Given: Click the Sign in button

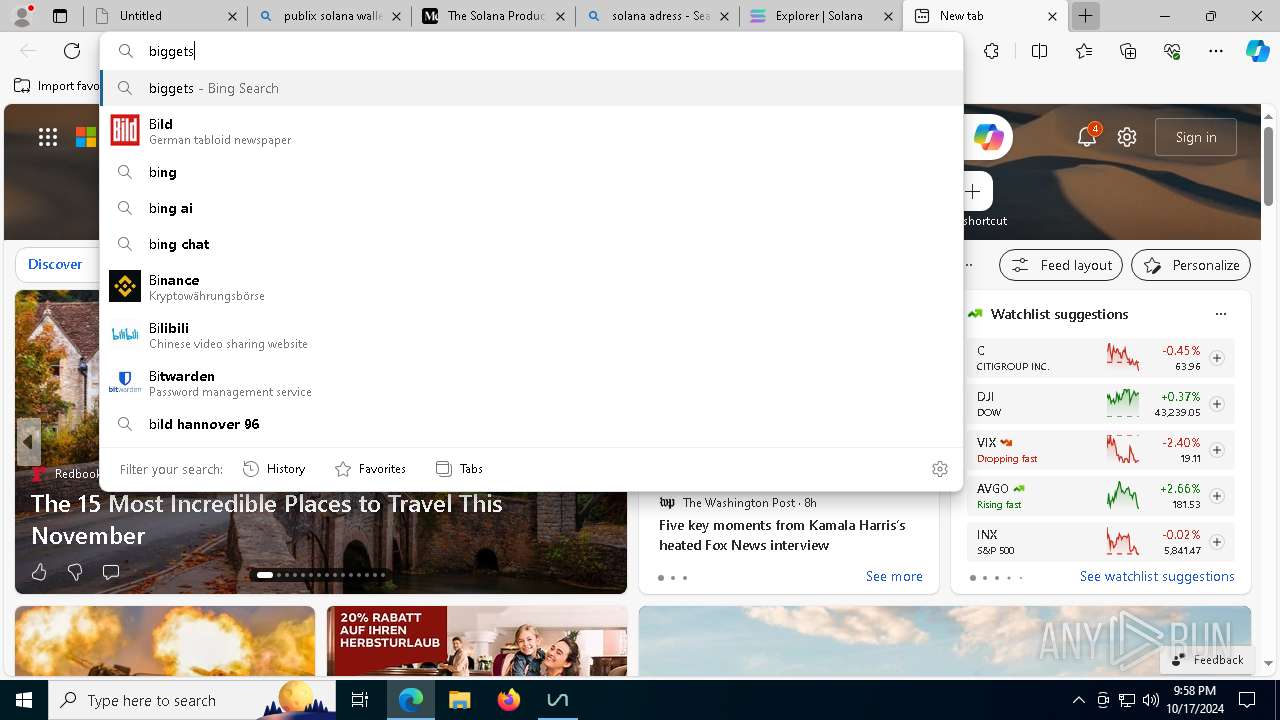Looking at the screenshot, I should [1196, 137].
